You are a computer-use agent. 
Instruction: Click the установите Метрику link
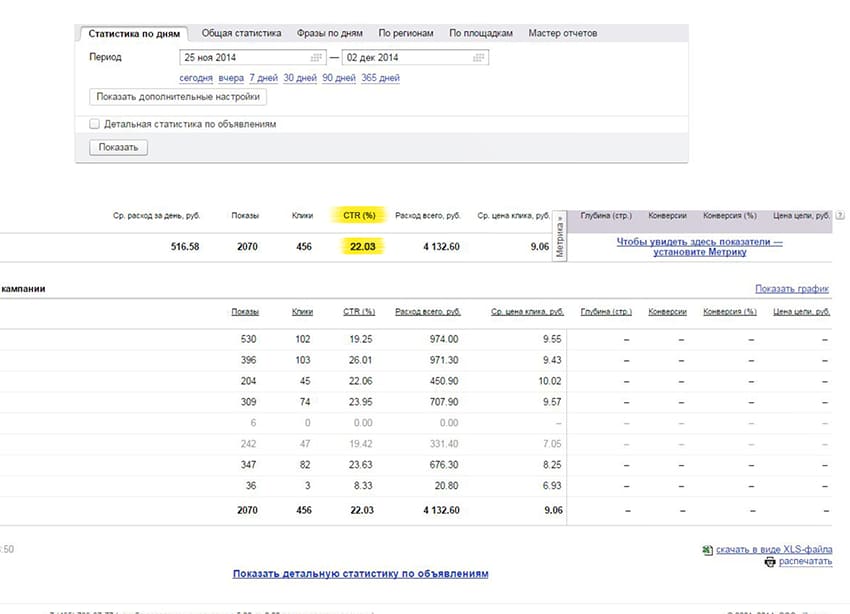tap(699, 253)
